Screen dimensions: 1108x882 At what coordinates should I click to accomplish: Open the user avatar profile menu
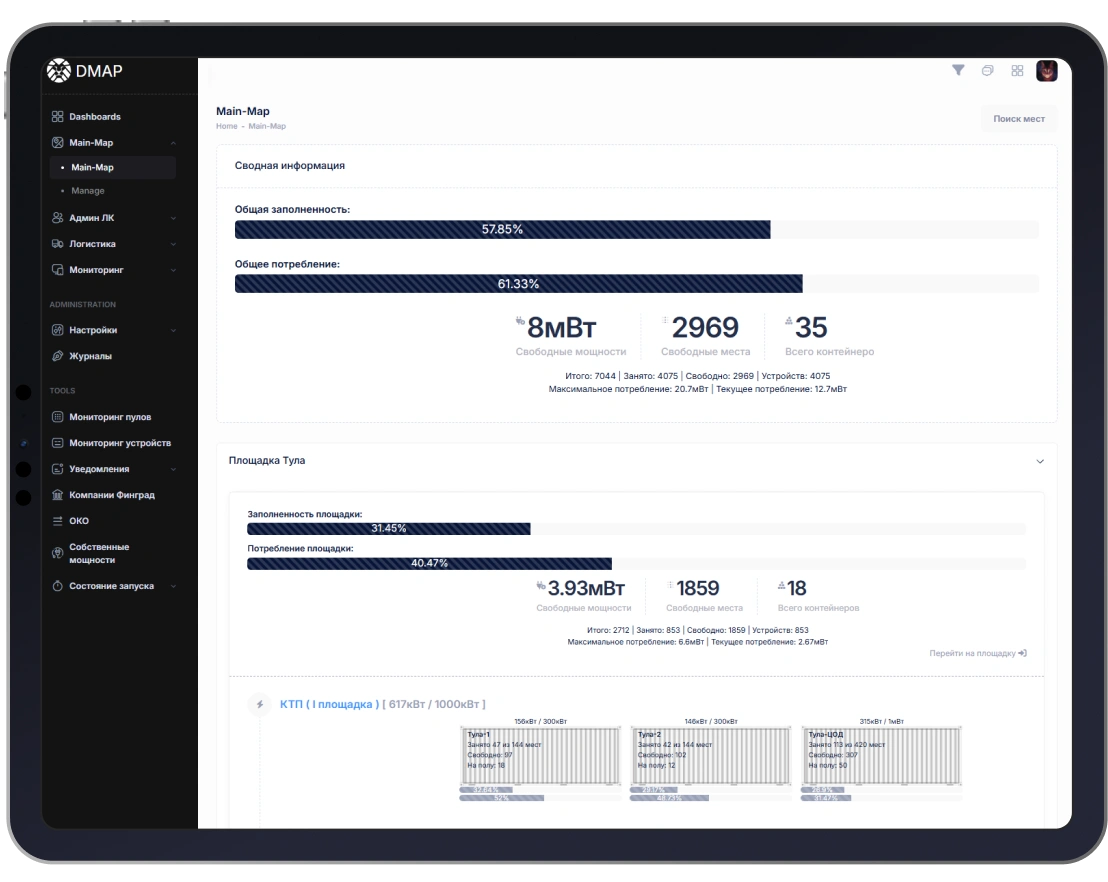(1046, 70)
